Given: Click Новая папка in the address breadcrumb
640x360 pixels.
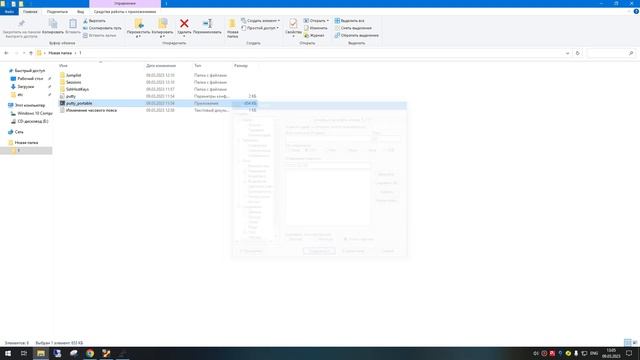Looking at the screenshot, I should [60, 53].
